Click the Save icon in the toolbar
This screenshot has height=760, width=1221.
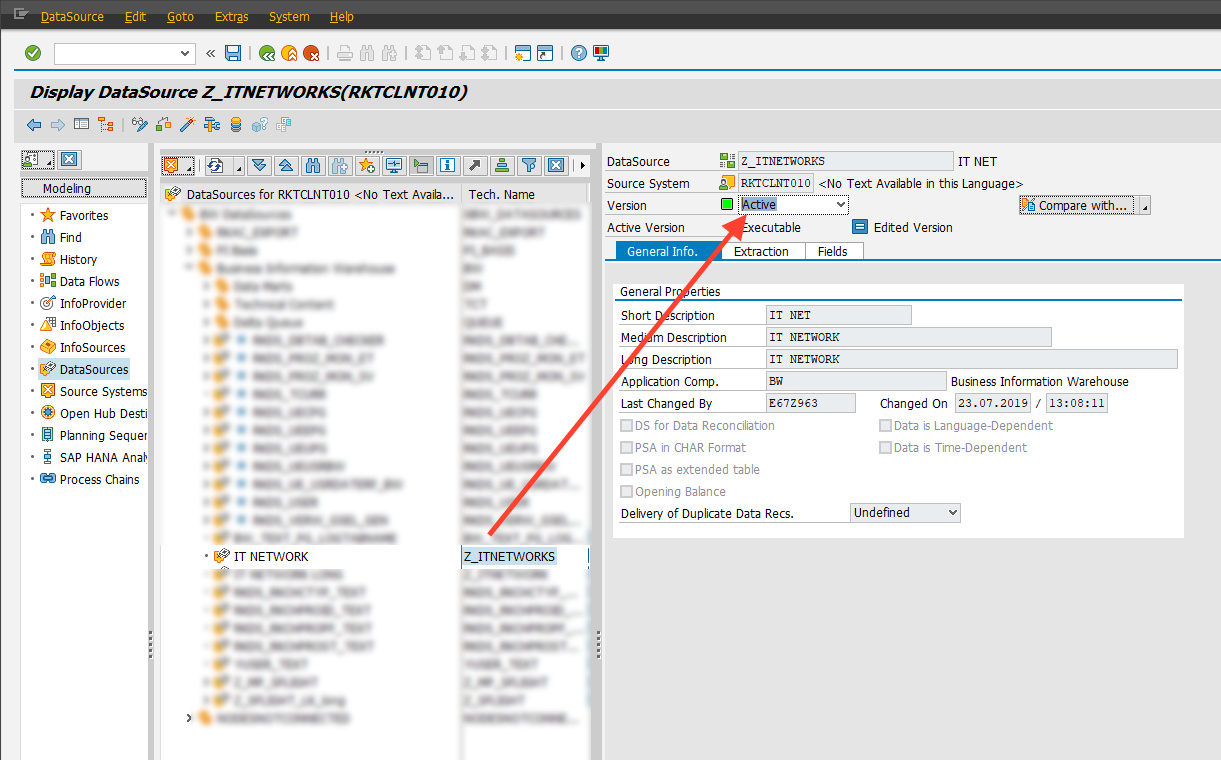point(233,53)
